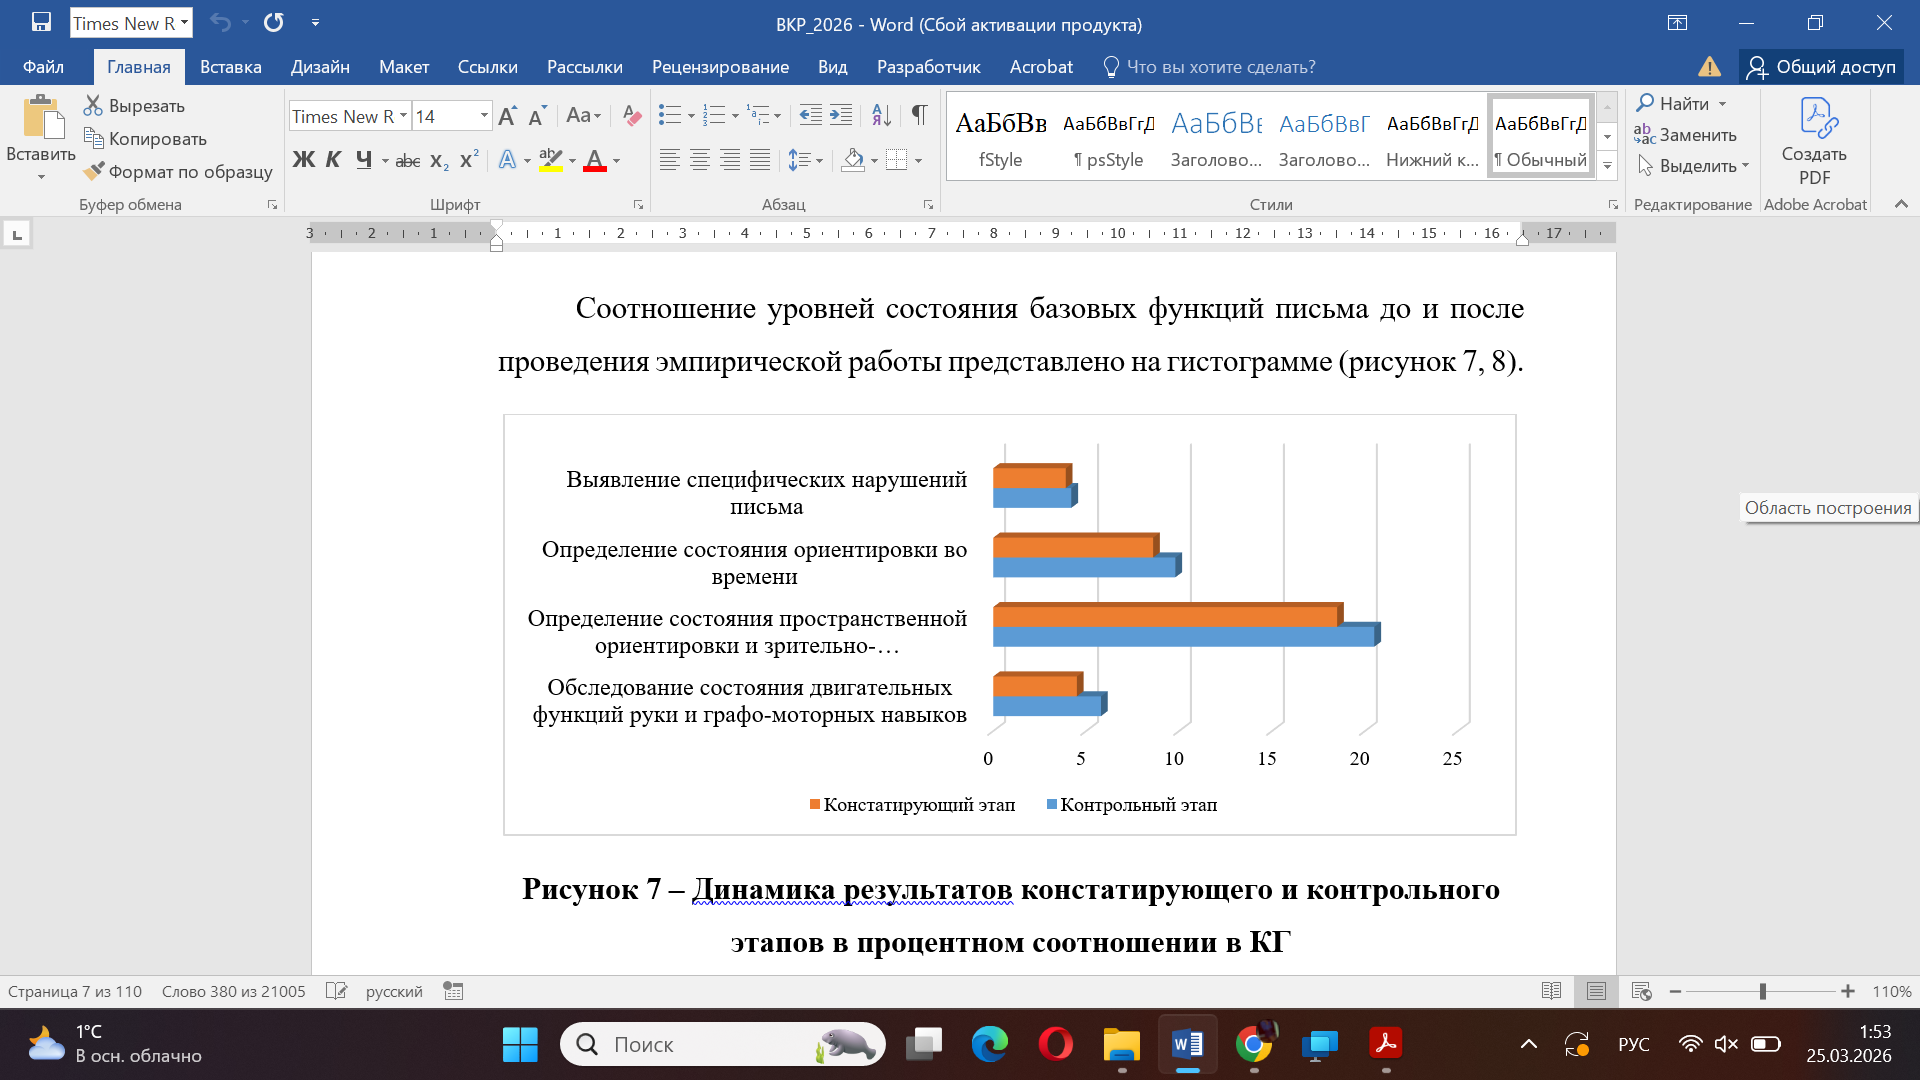Image resolution: width=1920 pixels, height=1080 pixels.
Task: Toggle show paragraph marks (¶)
Action: point(919,115)
